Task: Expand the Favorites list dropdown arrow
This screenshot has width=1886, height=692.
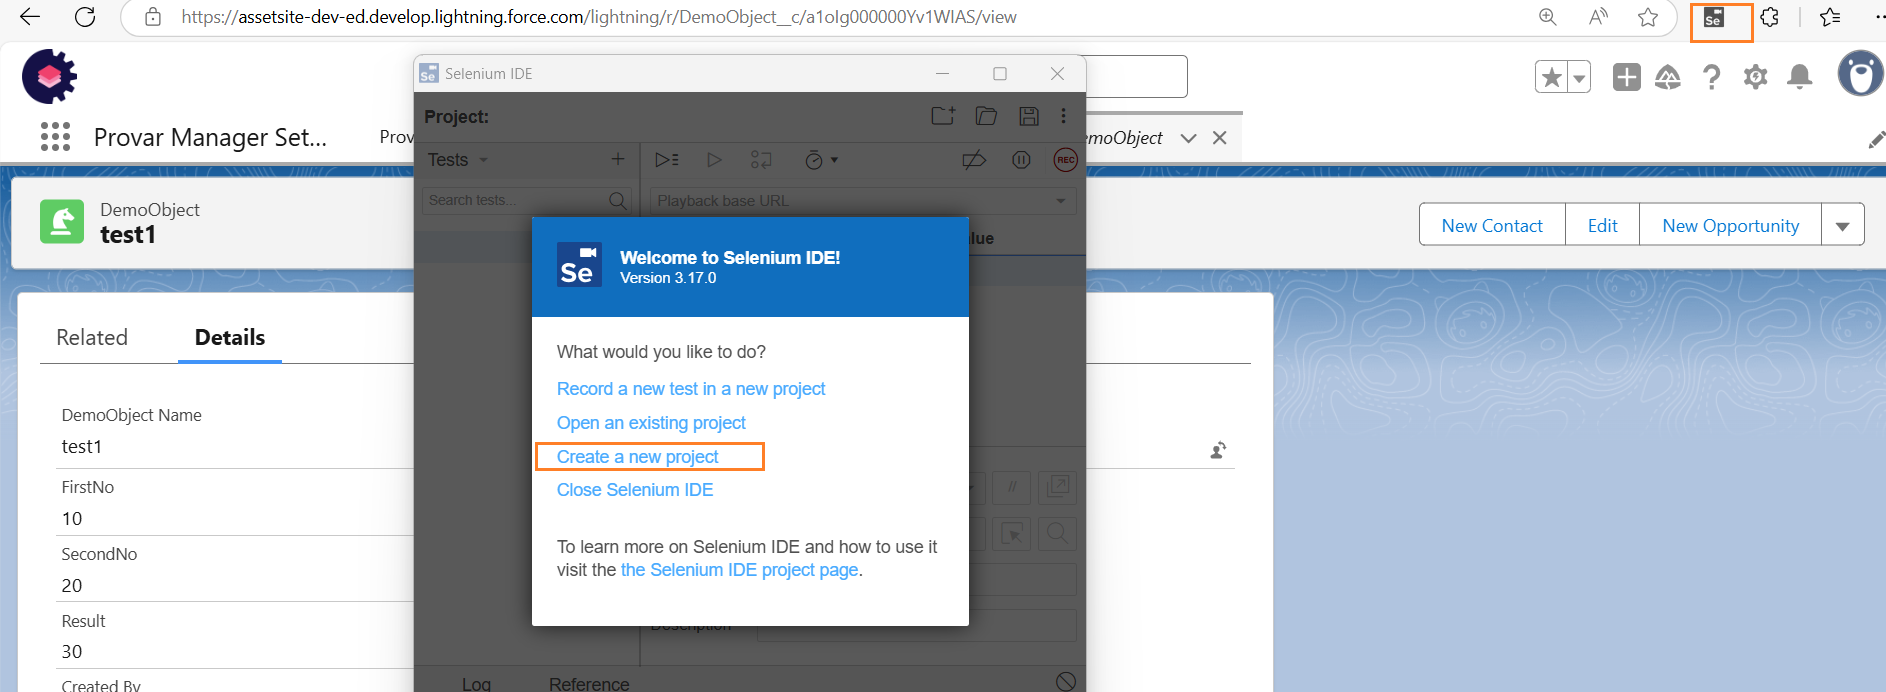Action: coord(1579,77)
